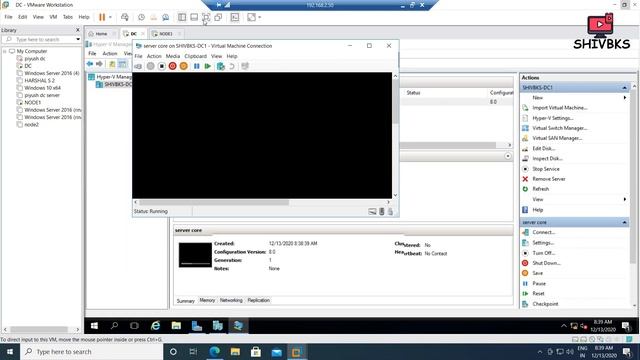640x360 pixels.
Task: Toggle the library sidebar view icon
Action: (x=182, y=17)
